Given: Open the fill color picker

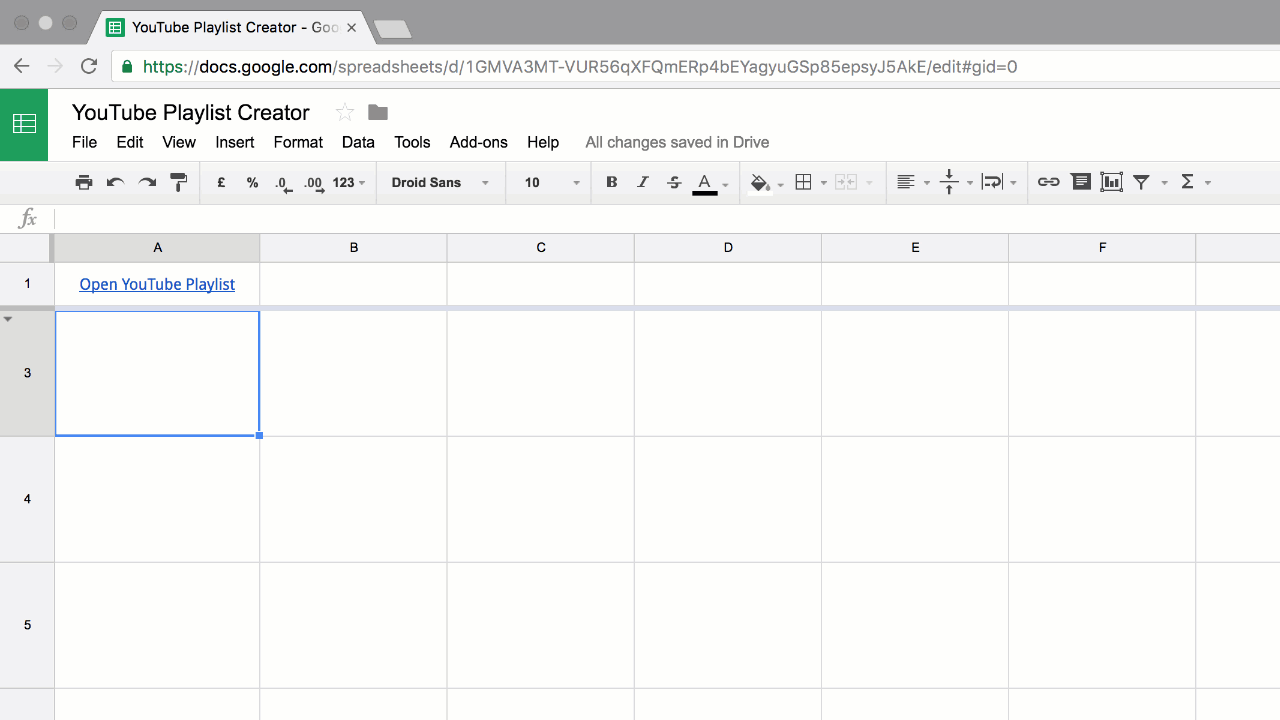Looking at the screenshot, I should 760,183.
